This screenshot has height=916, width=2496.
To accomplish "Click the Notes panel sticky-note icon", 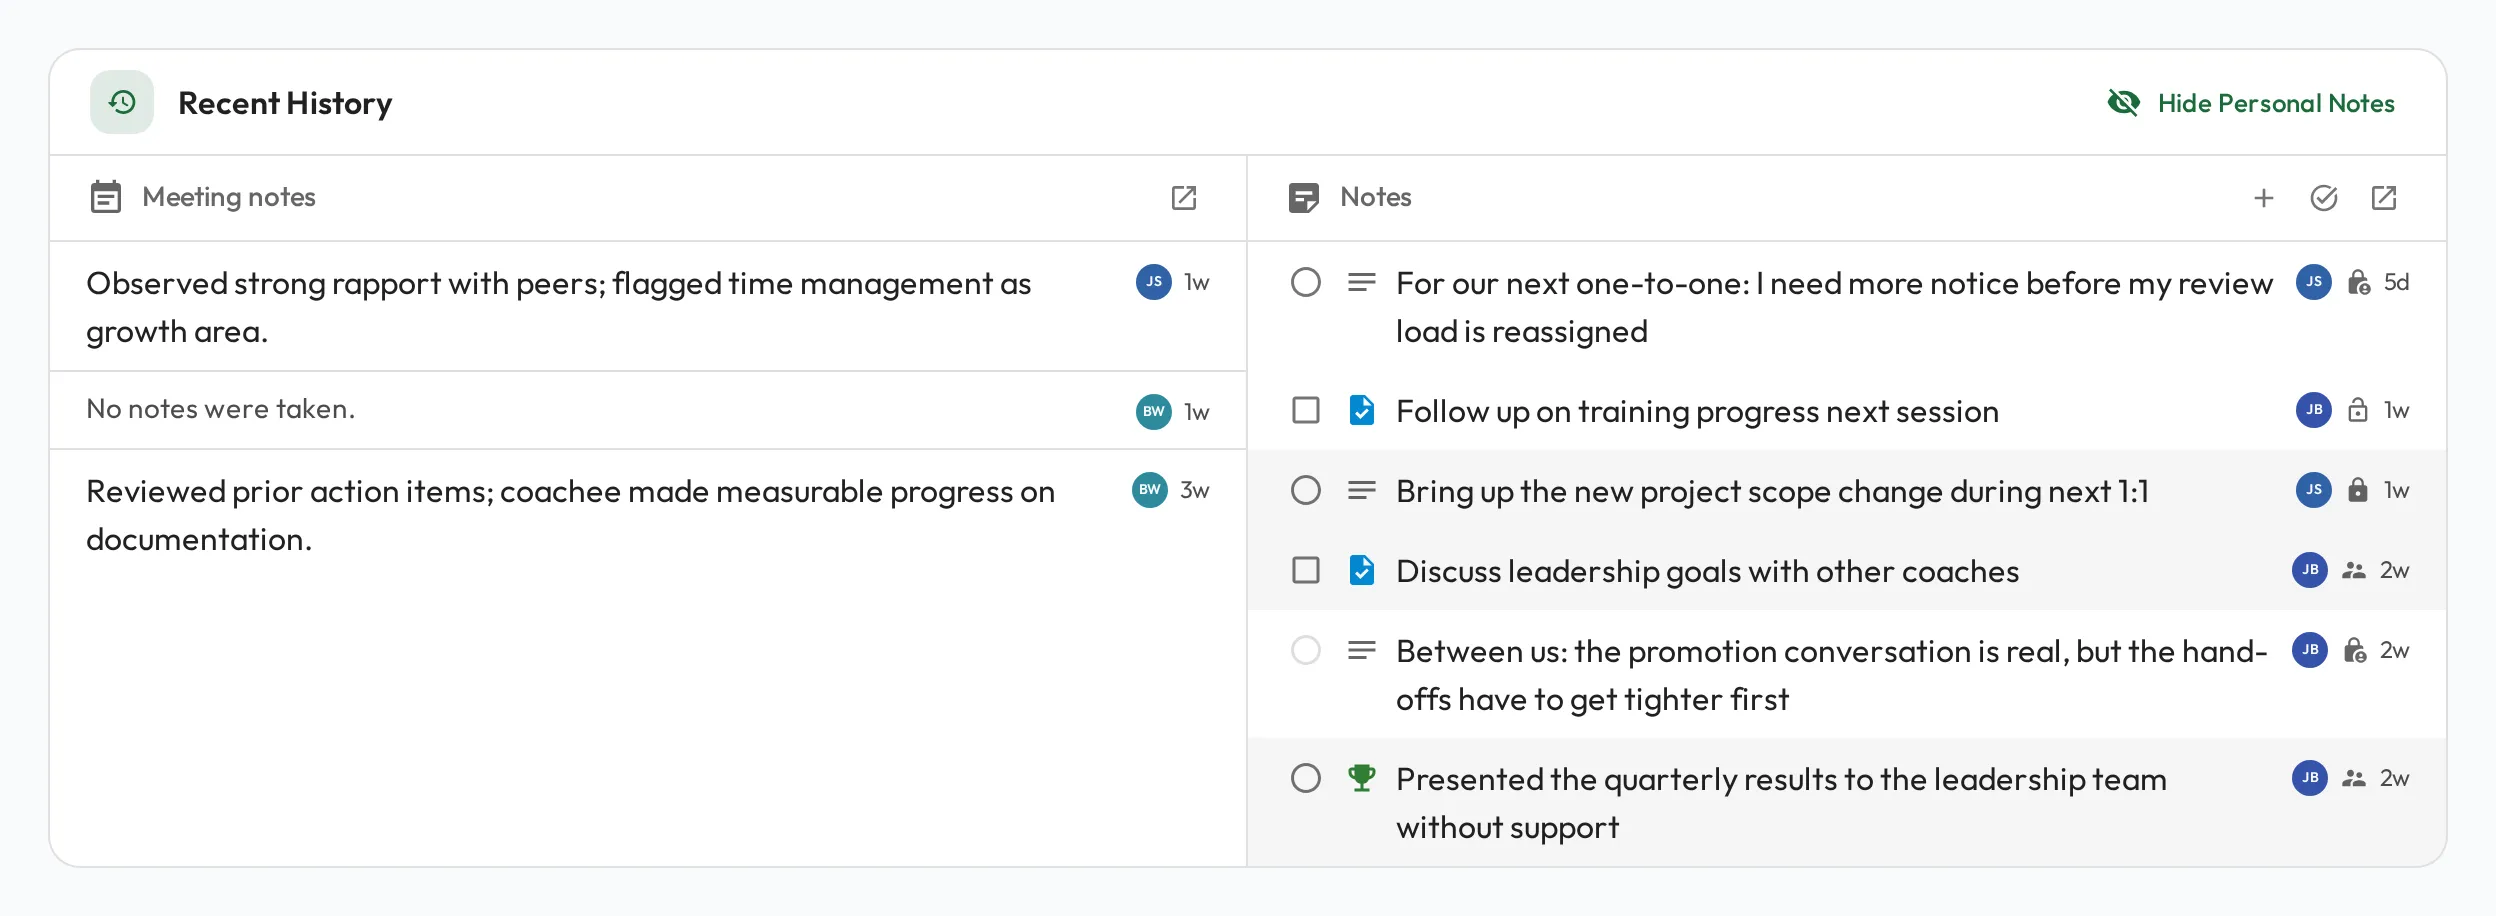I will pyautogui.click(x=1304, y=198).
